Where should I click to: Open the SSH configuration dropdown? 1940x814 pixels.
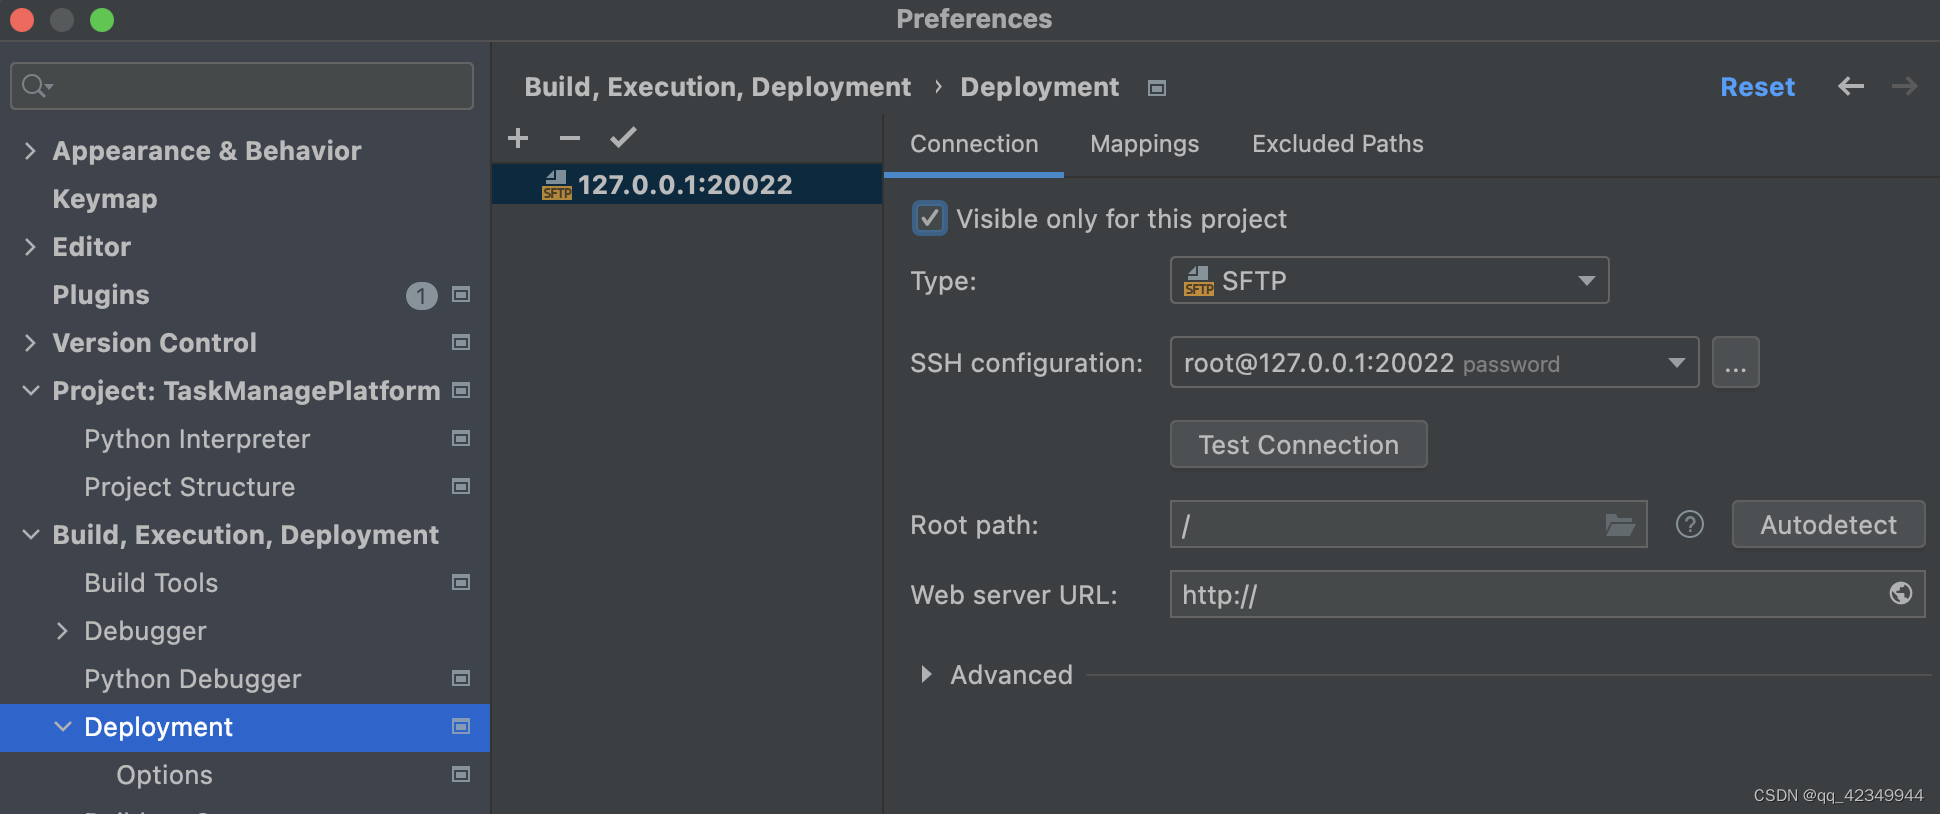pyautogui.click(x=1434, y=362)
